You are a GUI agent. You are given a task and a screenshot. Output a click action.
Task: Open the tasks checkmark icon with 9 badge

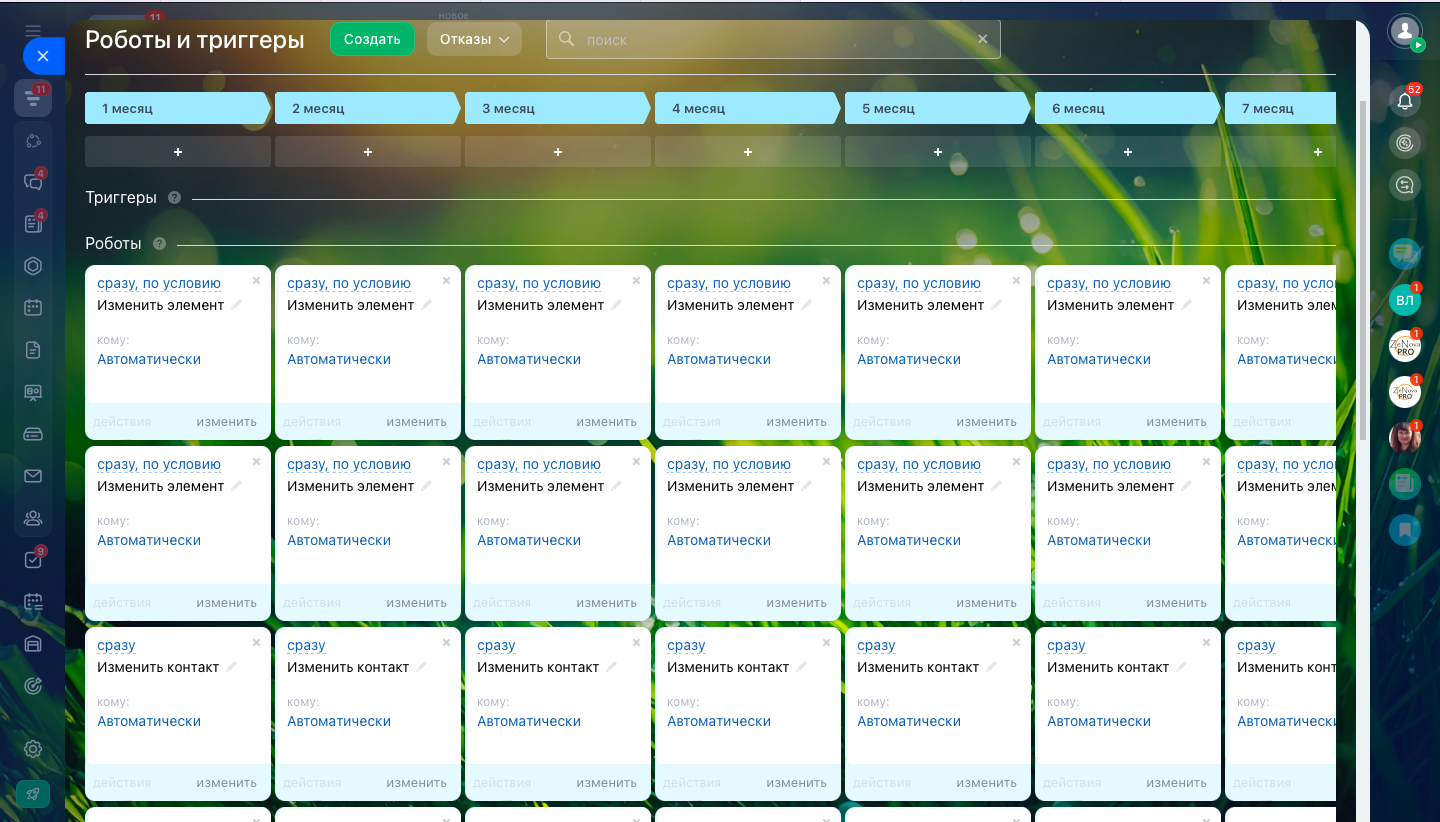point(33,560)
